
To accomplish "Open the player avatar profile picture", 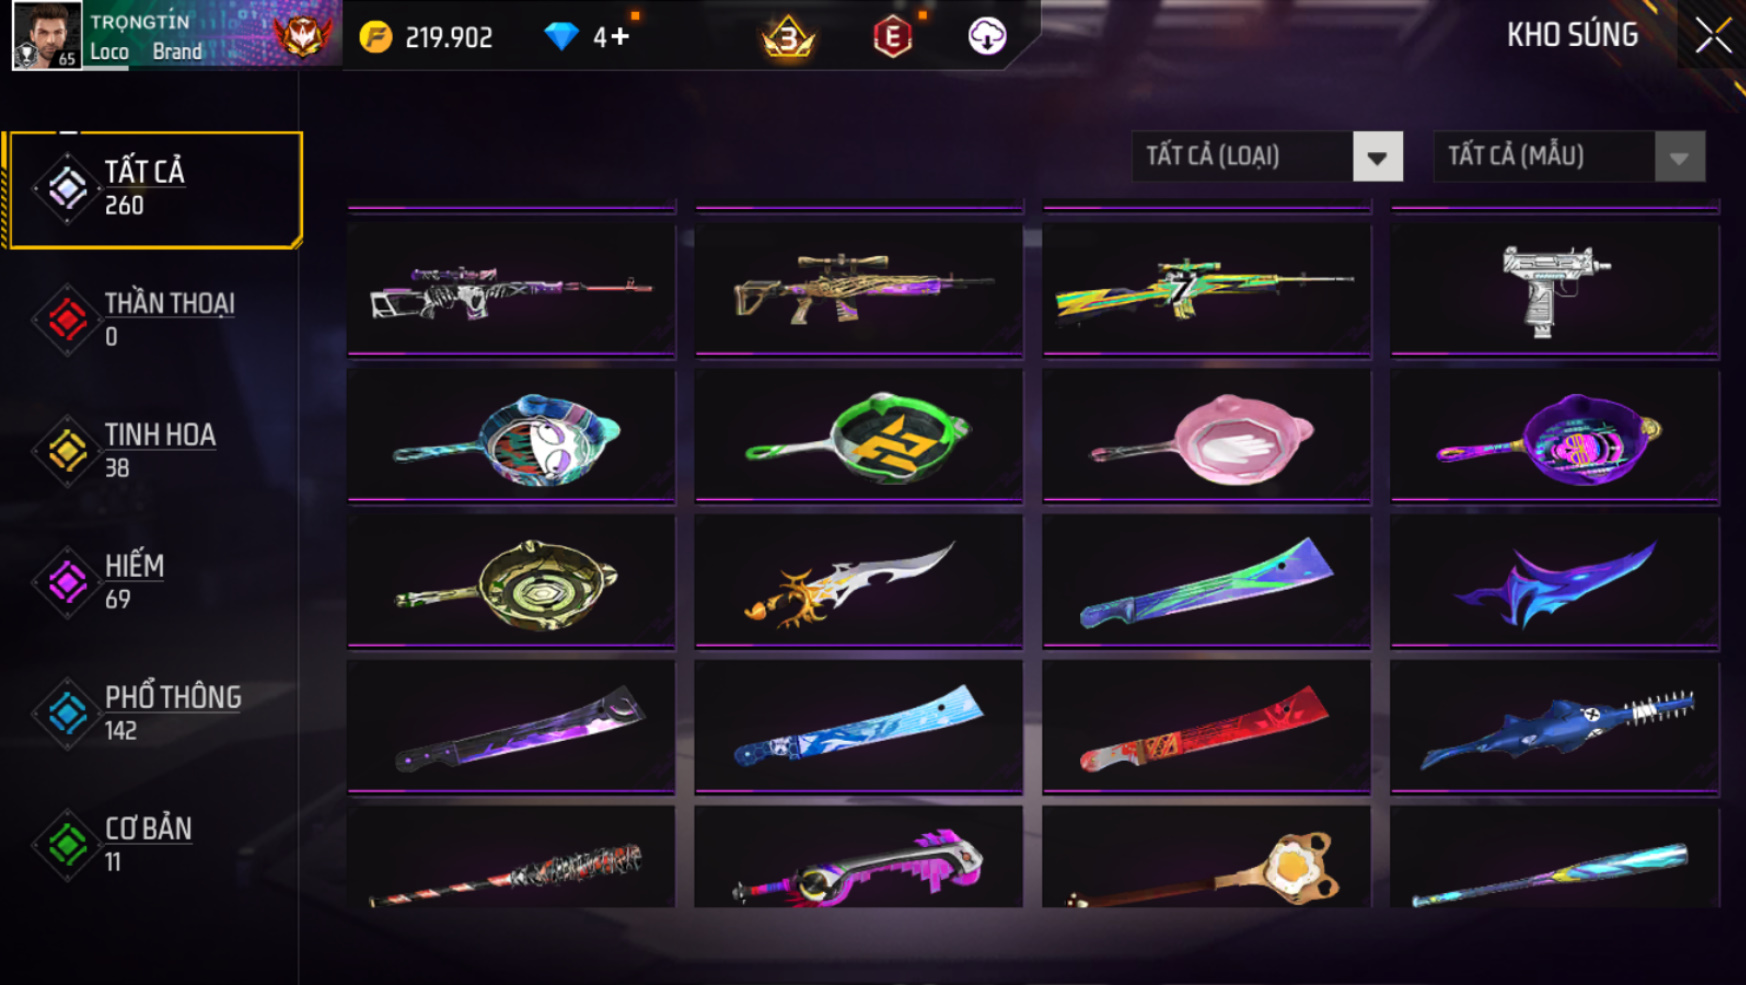I will [x=46, y=35].
